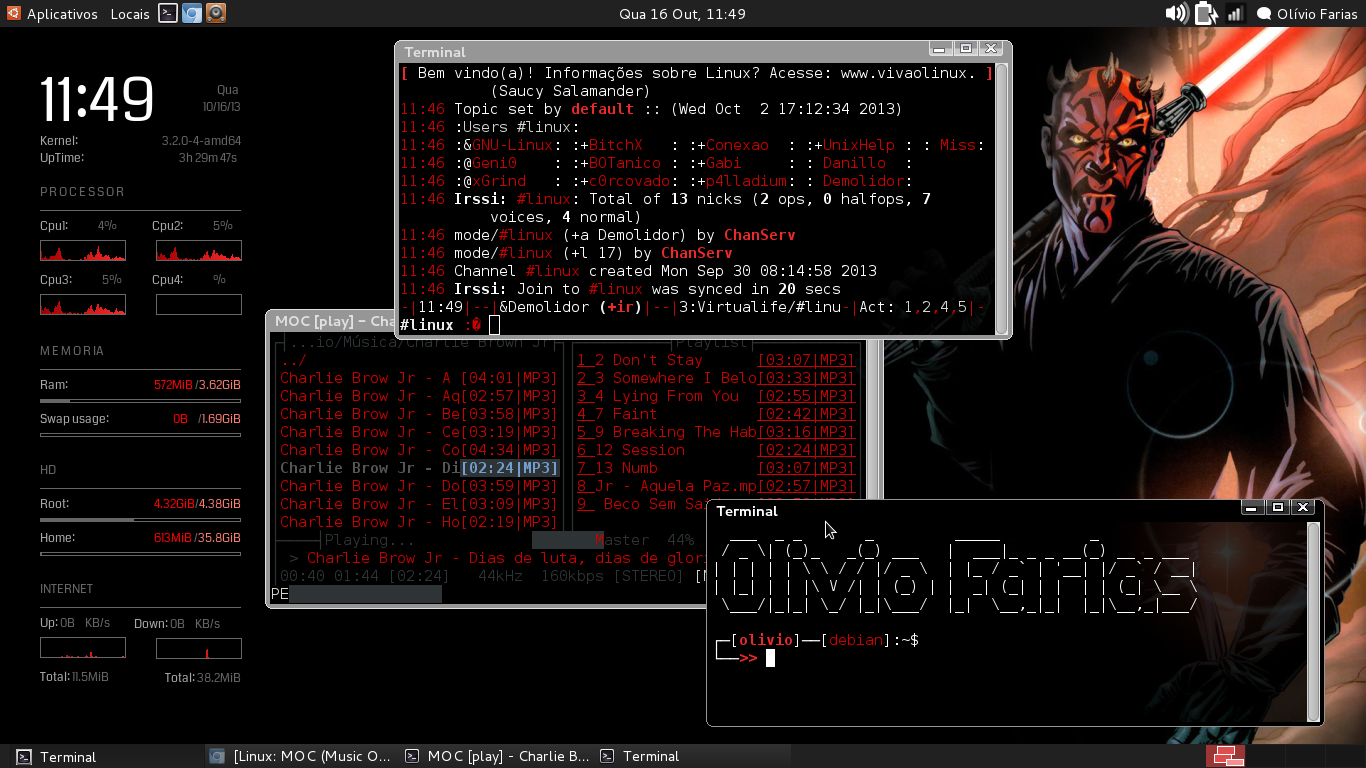
Task: Open the third launcher icon in top panel
Action: pyautogui.click(x=216, y=13)
